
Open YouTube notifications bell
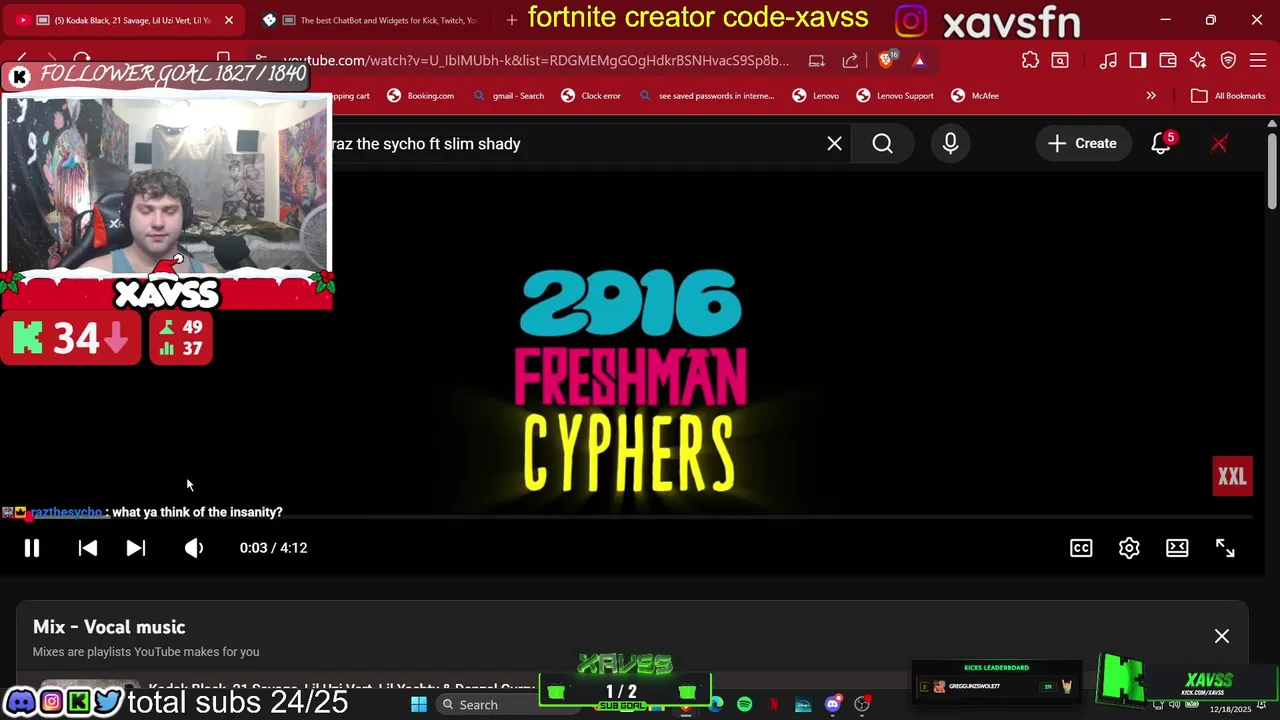[1161, 144]
